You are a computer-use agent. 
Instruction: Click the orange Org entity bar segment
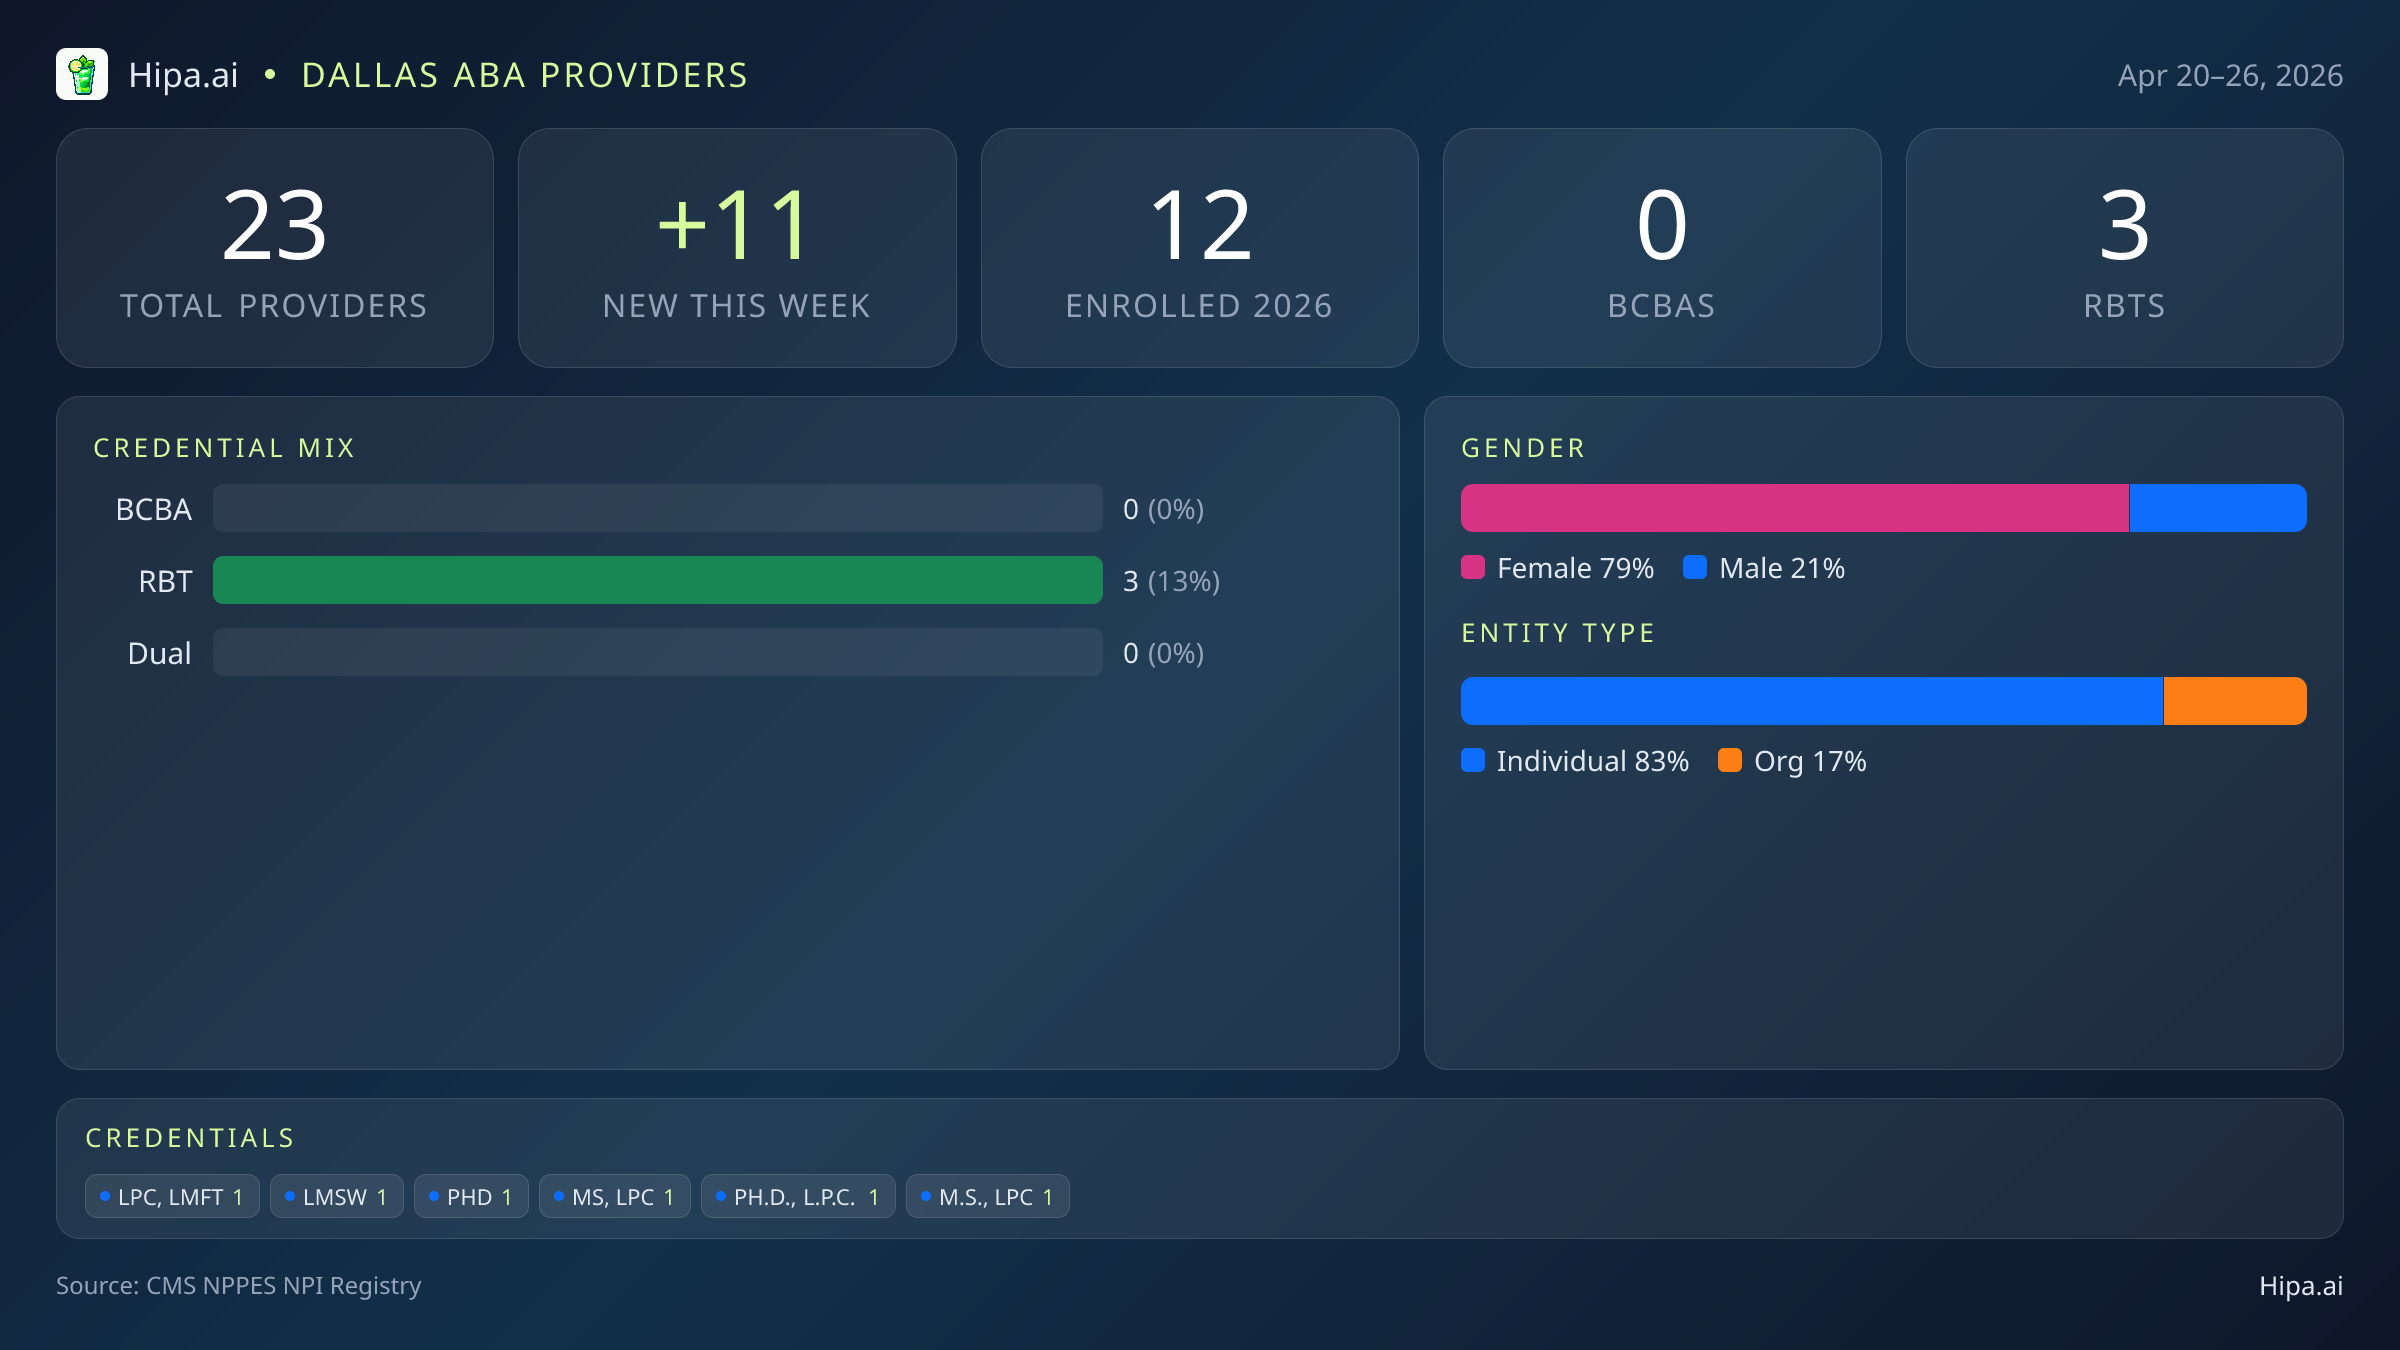[2235, 702]
